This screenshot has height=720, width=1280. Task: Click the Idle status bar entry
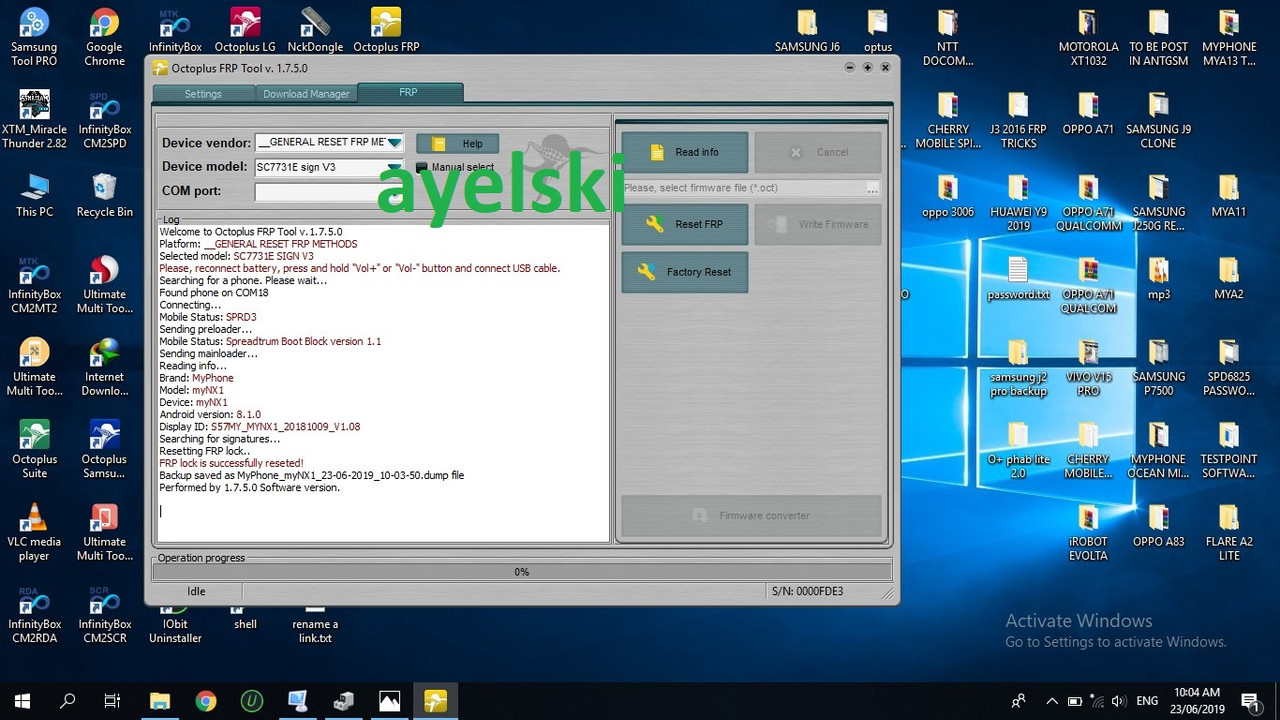point(196,591)
